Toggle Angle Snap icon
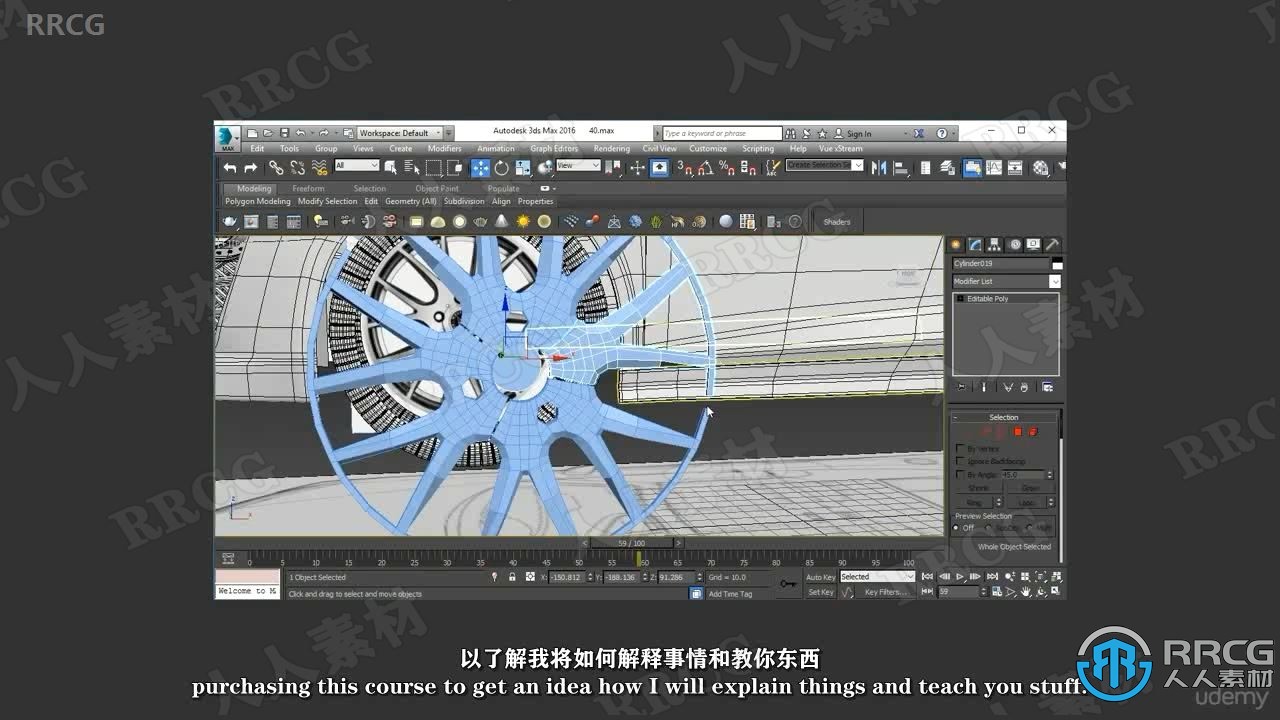Image resolution: width=1280 pixels, height=720 pixels. click(706, 168)
